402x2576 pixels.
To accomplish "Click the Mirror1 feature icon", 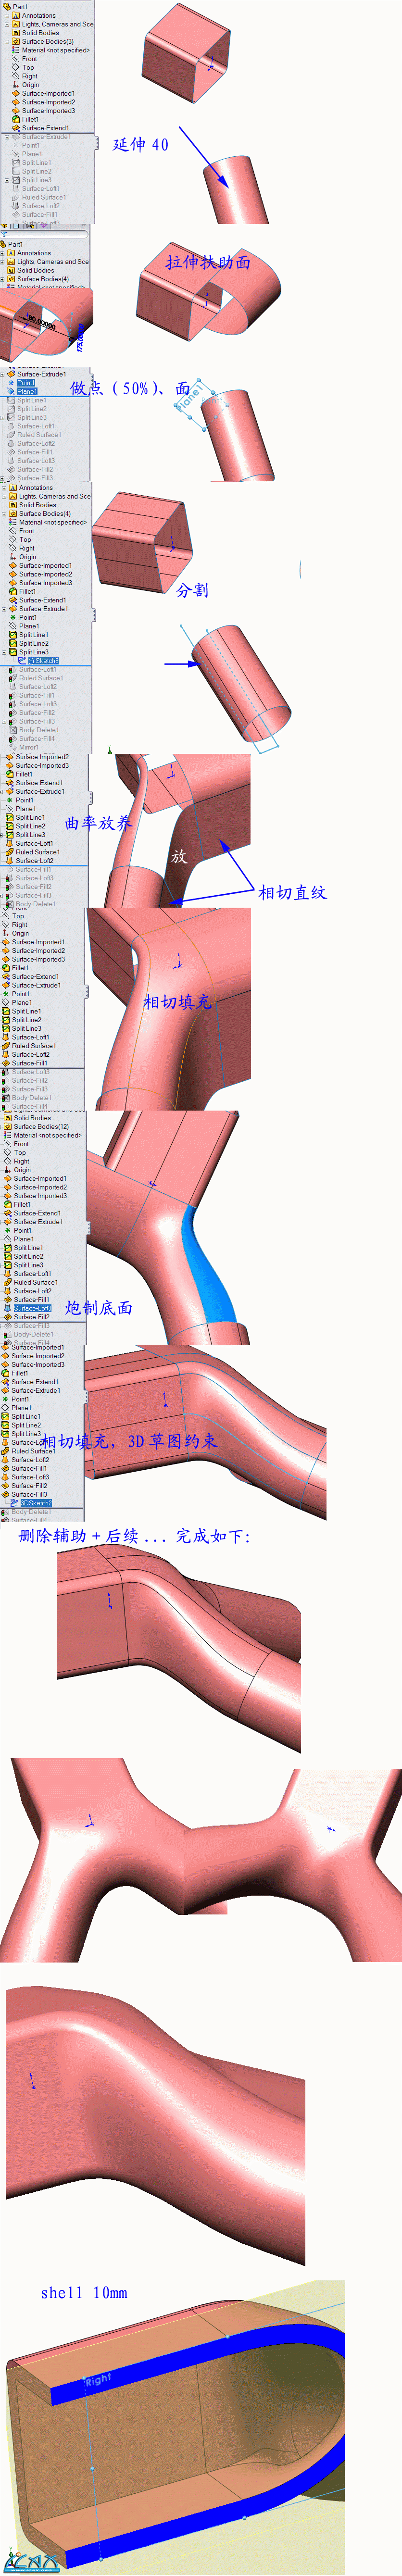I will click(14, 747).
